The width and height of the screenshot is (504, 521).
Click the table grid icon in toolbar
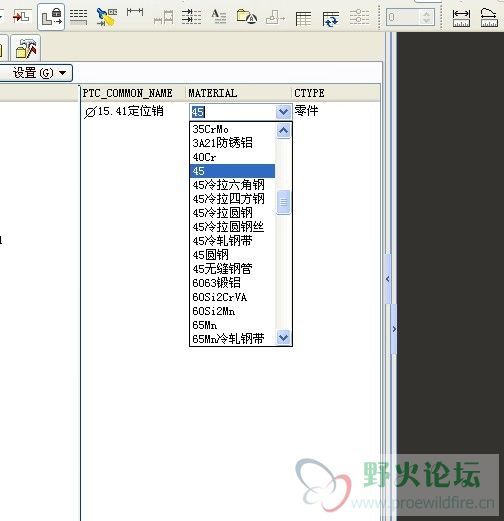(303, 18)
